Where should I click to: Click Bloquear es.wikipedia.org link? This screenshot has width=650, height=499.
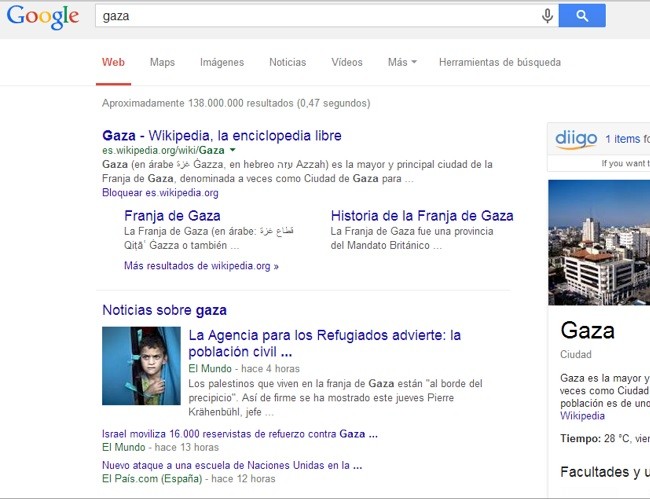tap(160, 193)
